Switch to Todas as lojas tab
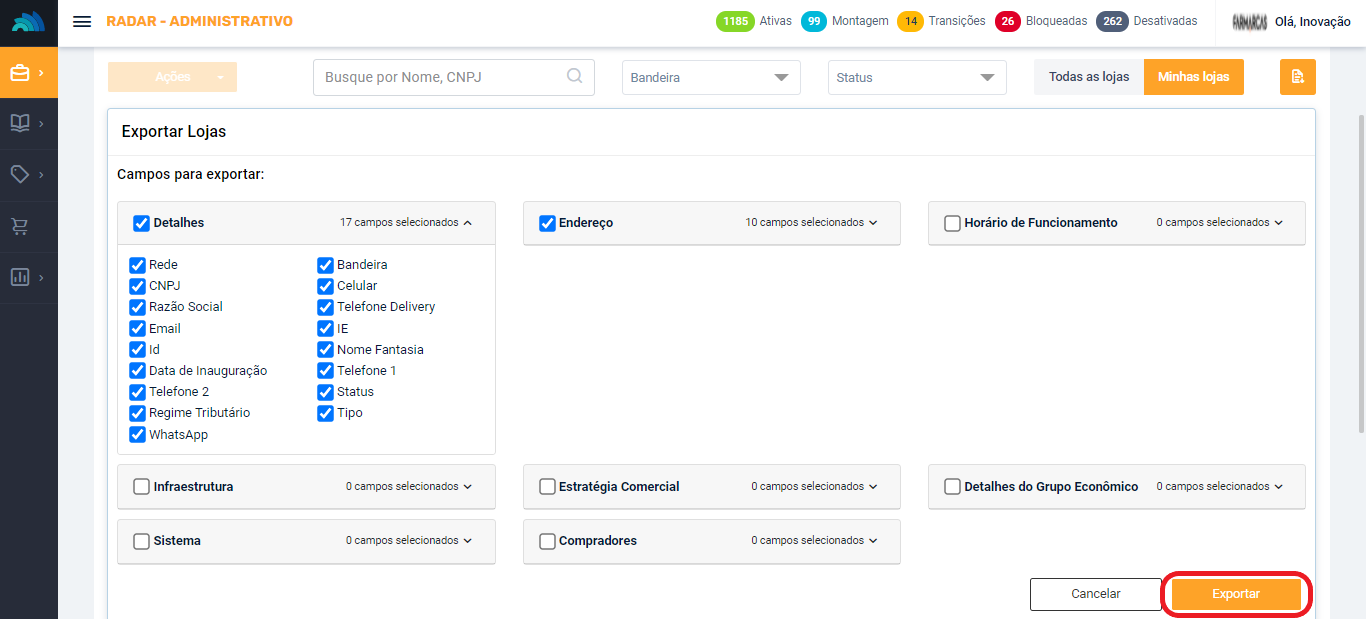Screen dimensions: 1366x619 tap(1089, 77)
